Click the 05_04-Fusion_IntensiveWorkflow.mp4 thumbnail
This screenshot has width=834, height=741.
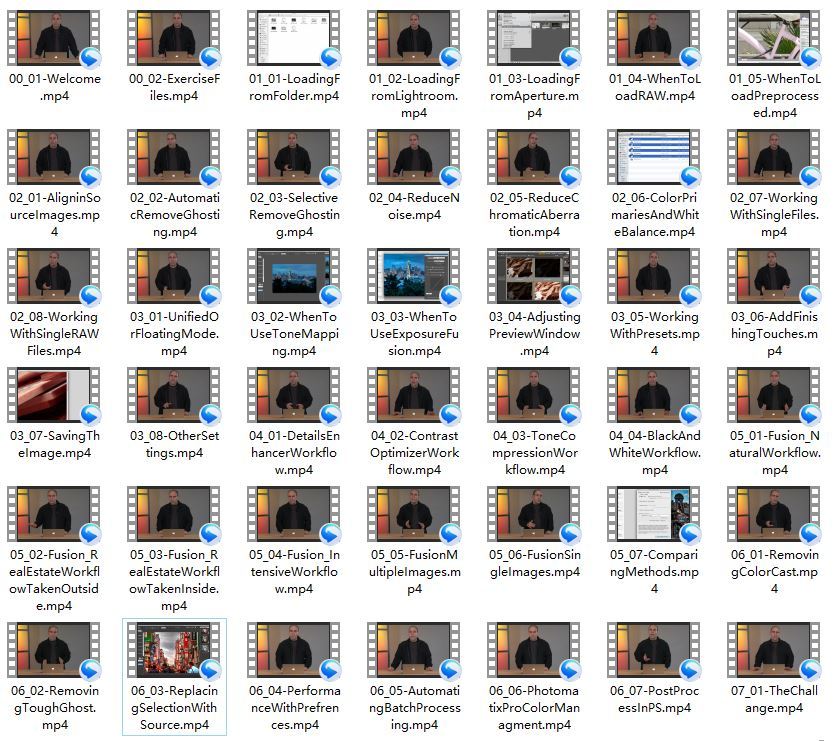pos(294,515)
